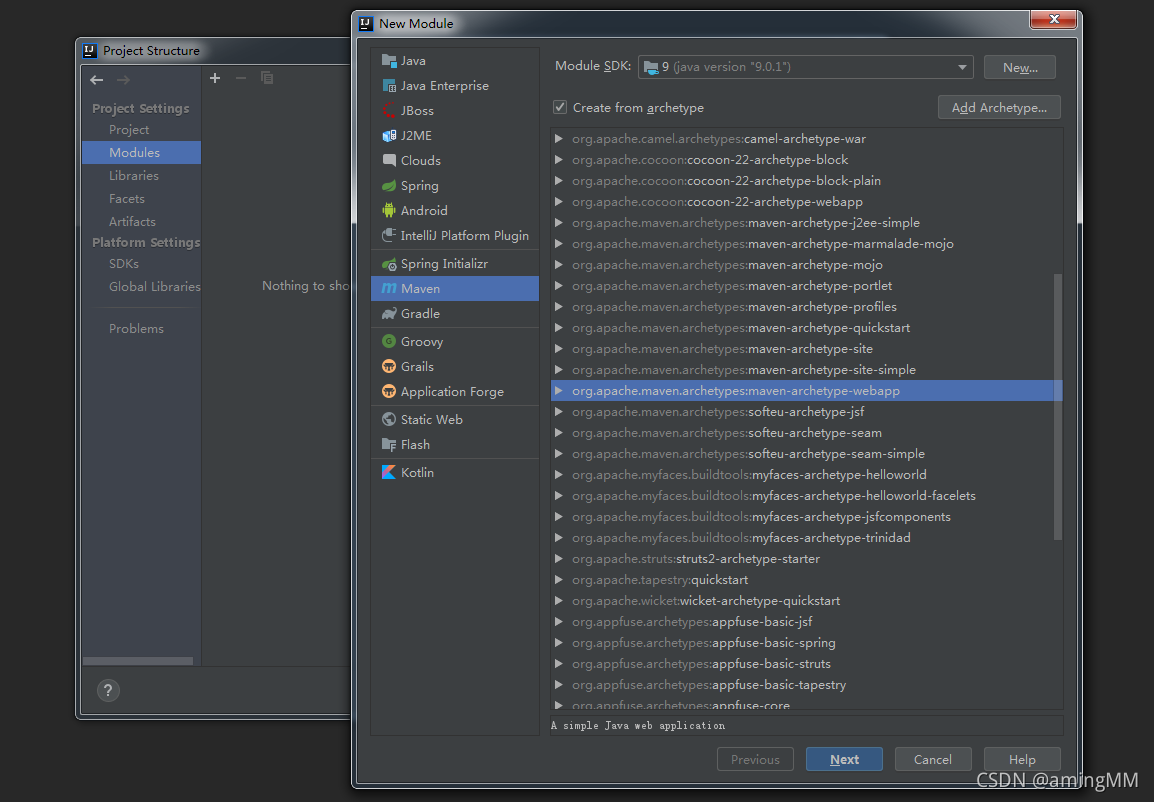Click the Previous button
This screenshot has width=1154, height=802.
[755, 759]
